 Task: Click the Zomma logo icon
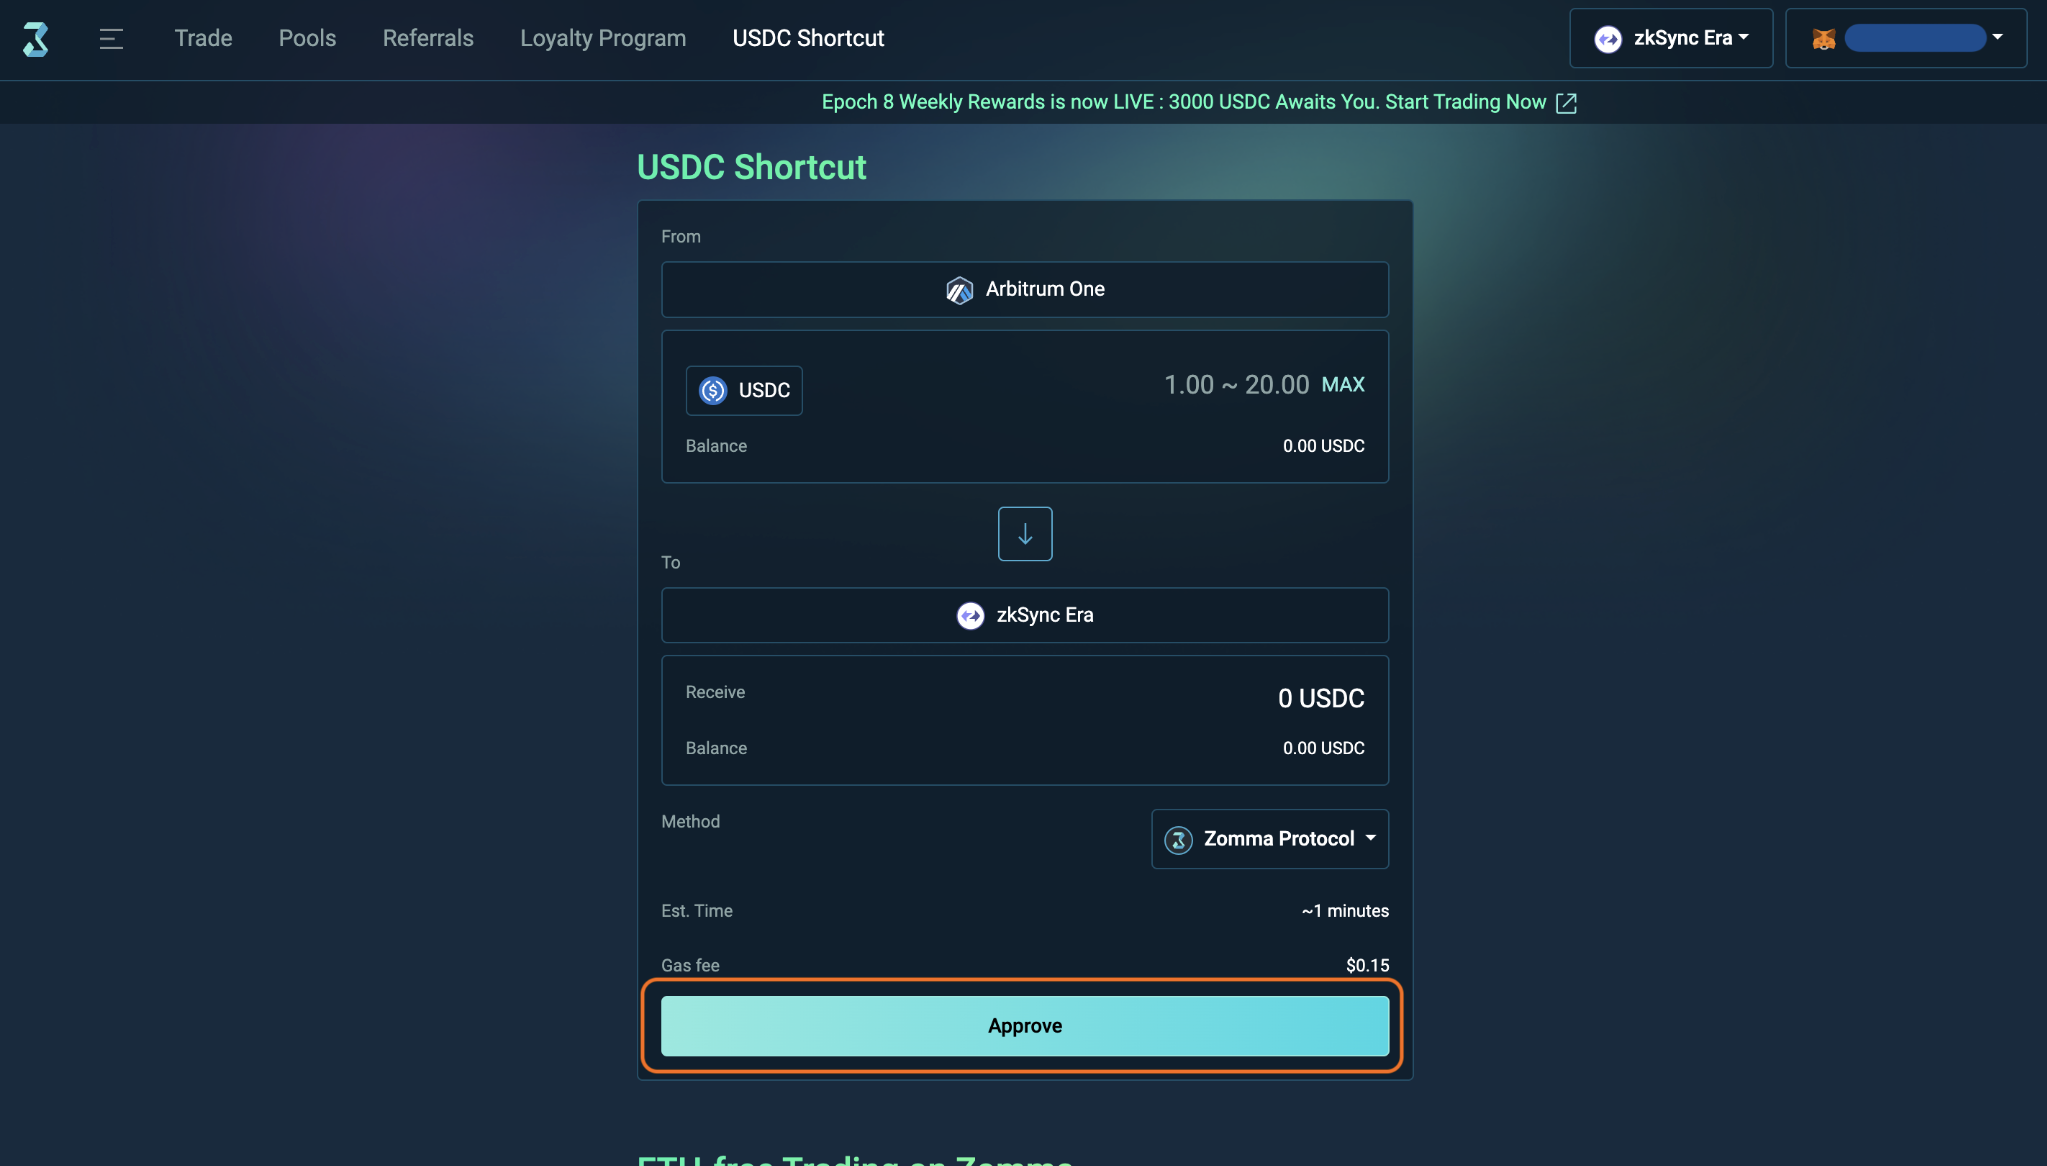[x=36, y=39]
